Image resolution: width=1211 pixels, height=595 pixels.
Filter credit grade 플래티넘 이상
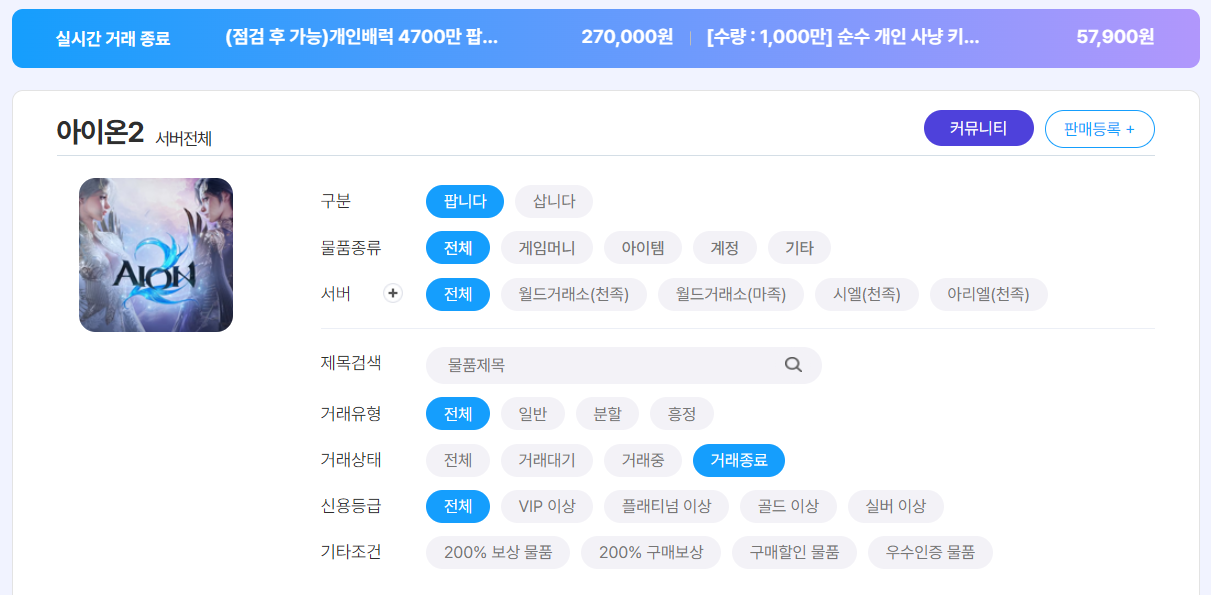667,506
